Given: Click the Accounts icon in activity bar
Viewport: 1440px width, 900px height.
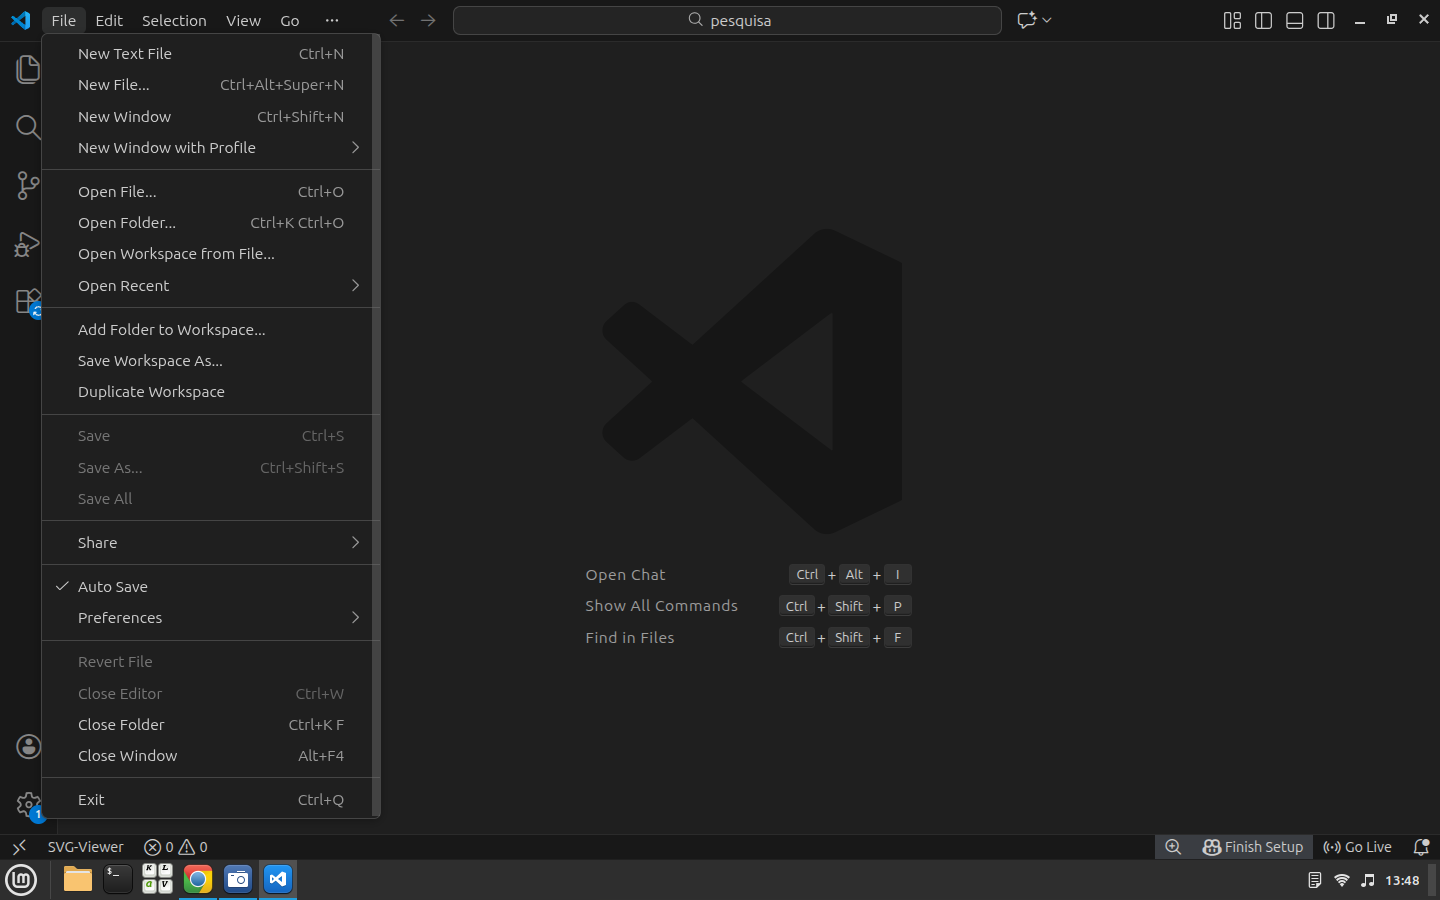Looking at the screenshot, I should point(28,746).
